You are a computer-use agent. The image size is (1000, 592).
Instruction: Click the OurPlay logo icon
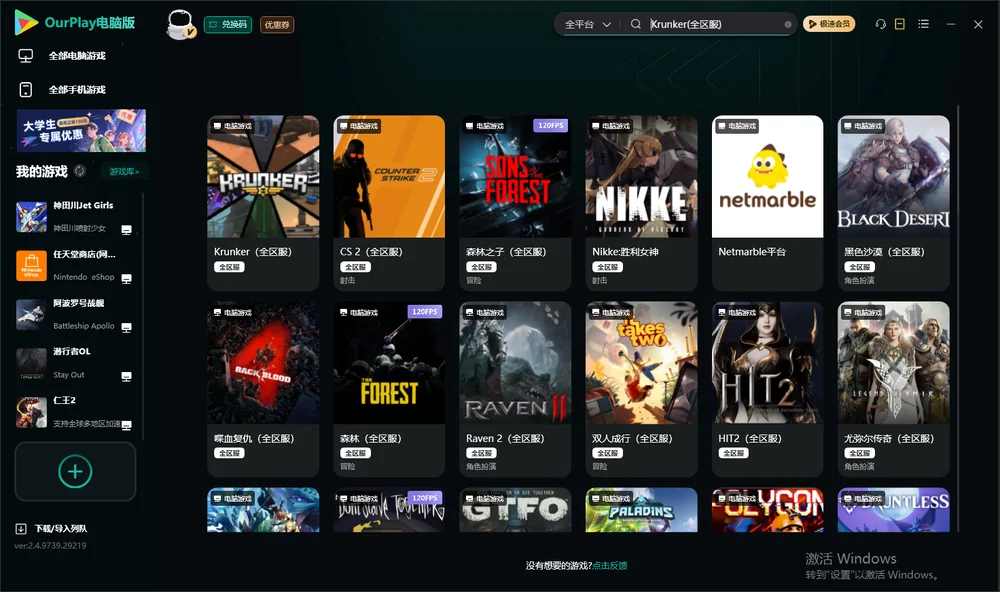point(26,23)
